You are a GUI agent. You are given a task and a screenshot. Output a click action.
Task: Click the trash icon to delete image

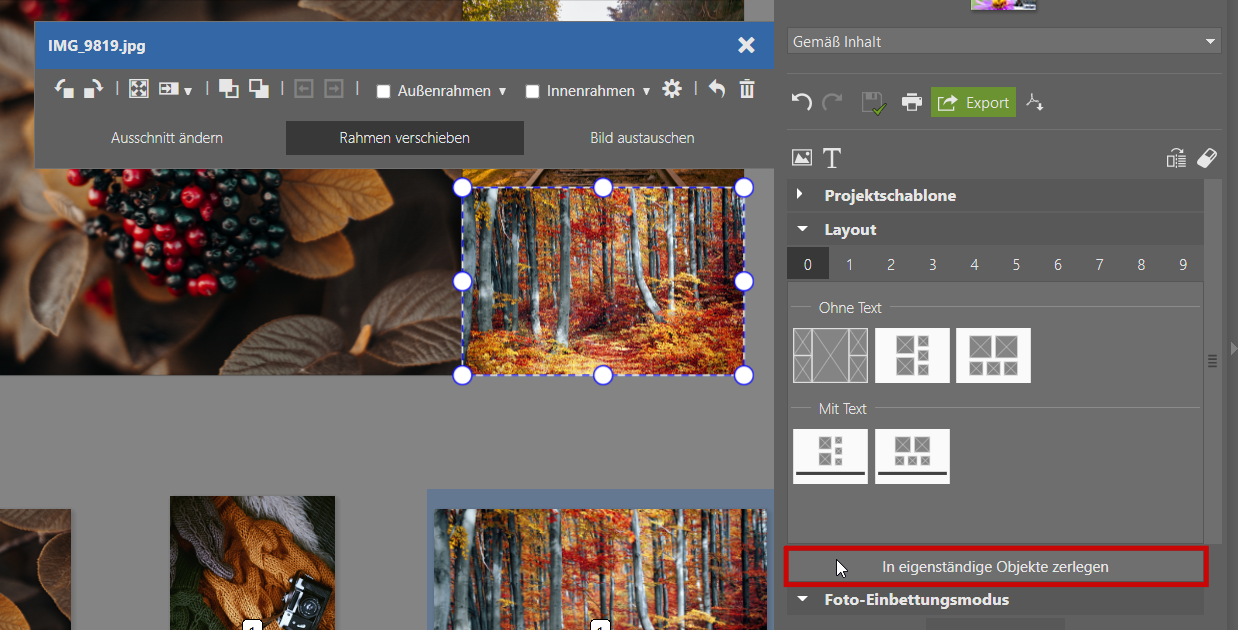747,90
